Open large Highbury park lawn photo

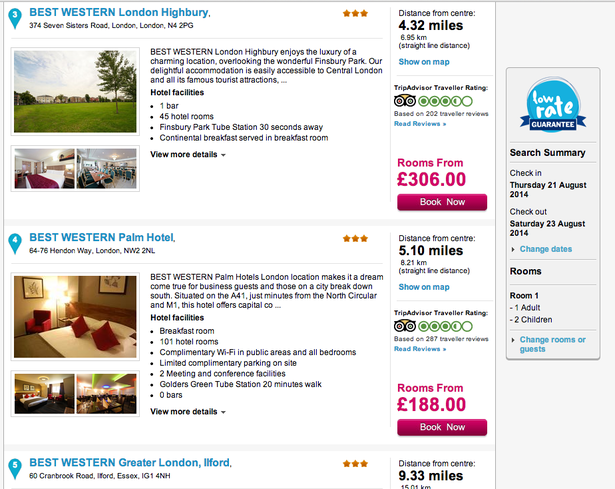click(x=76, y=92)
